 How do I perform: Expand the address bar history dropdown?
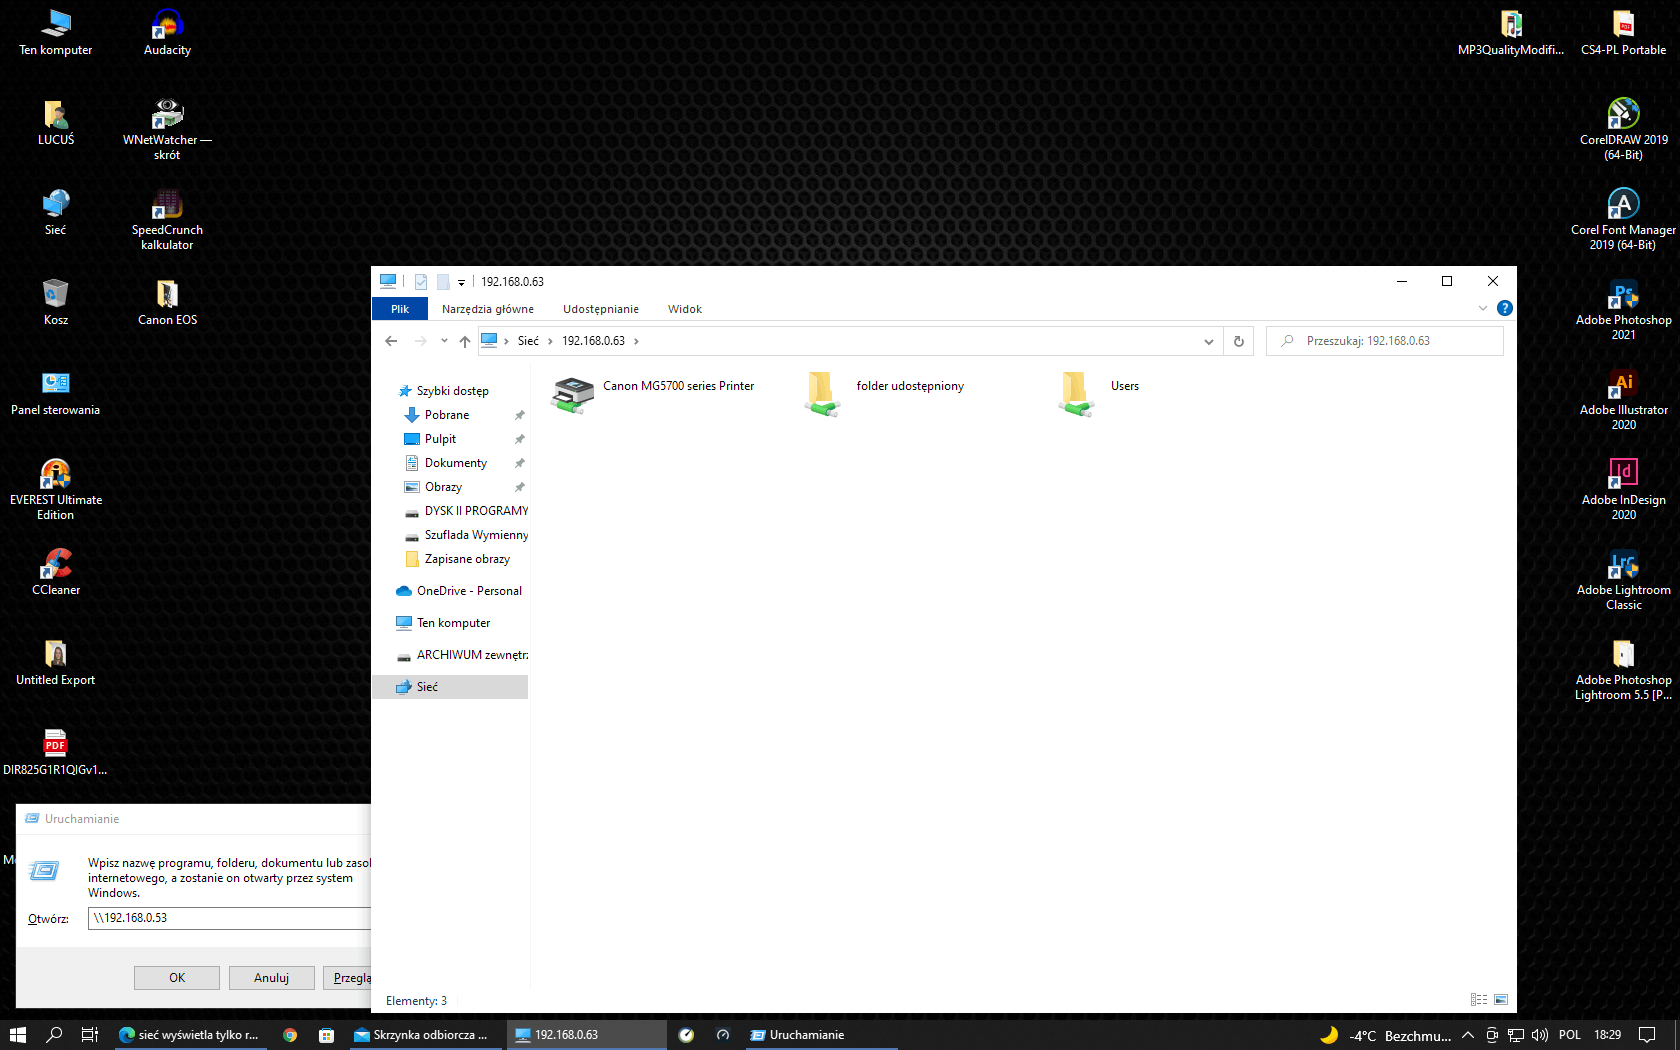click(x=1209, y=341)
